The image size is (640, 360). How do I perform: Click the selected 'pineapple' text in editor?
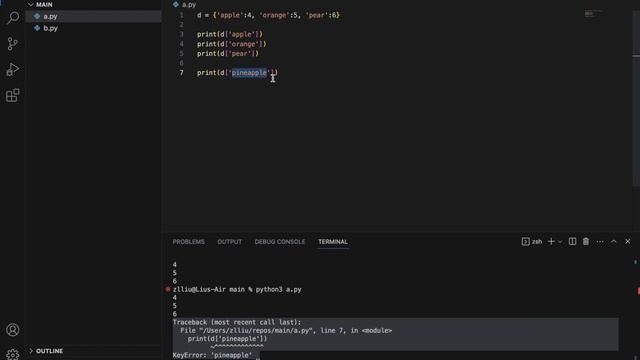249,73
